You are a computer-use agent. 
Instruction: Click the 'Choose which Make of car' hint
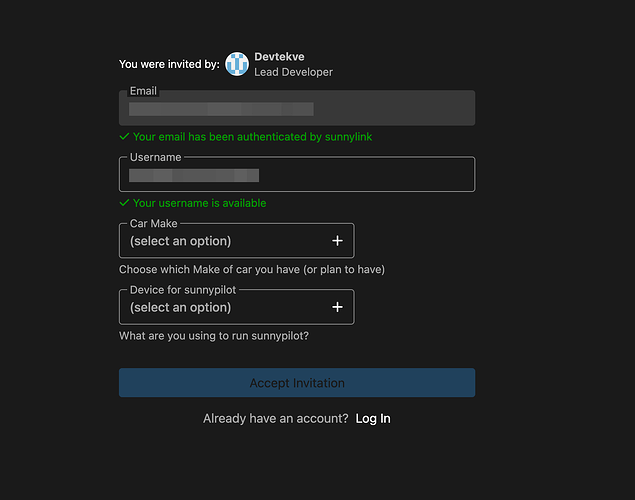coord(252,270)
